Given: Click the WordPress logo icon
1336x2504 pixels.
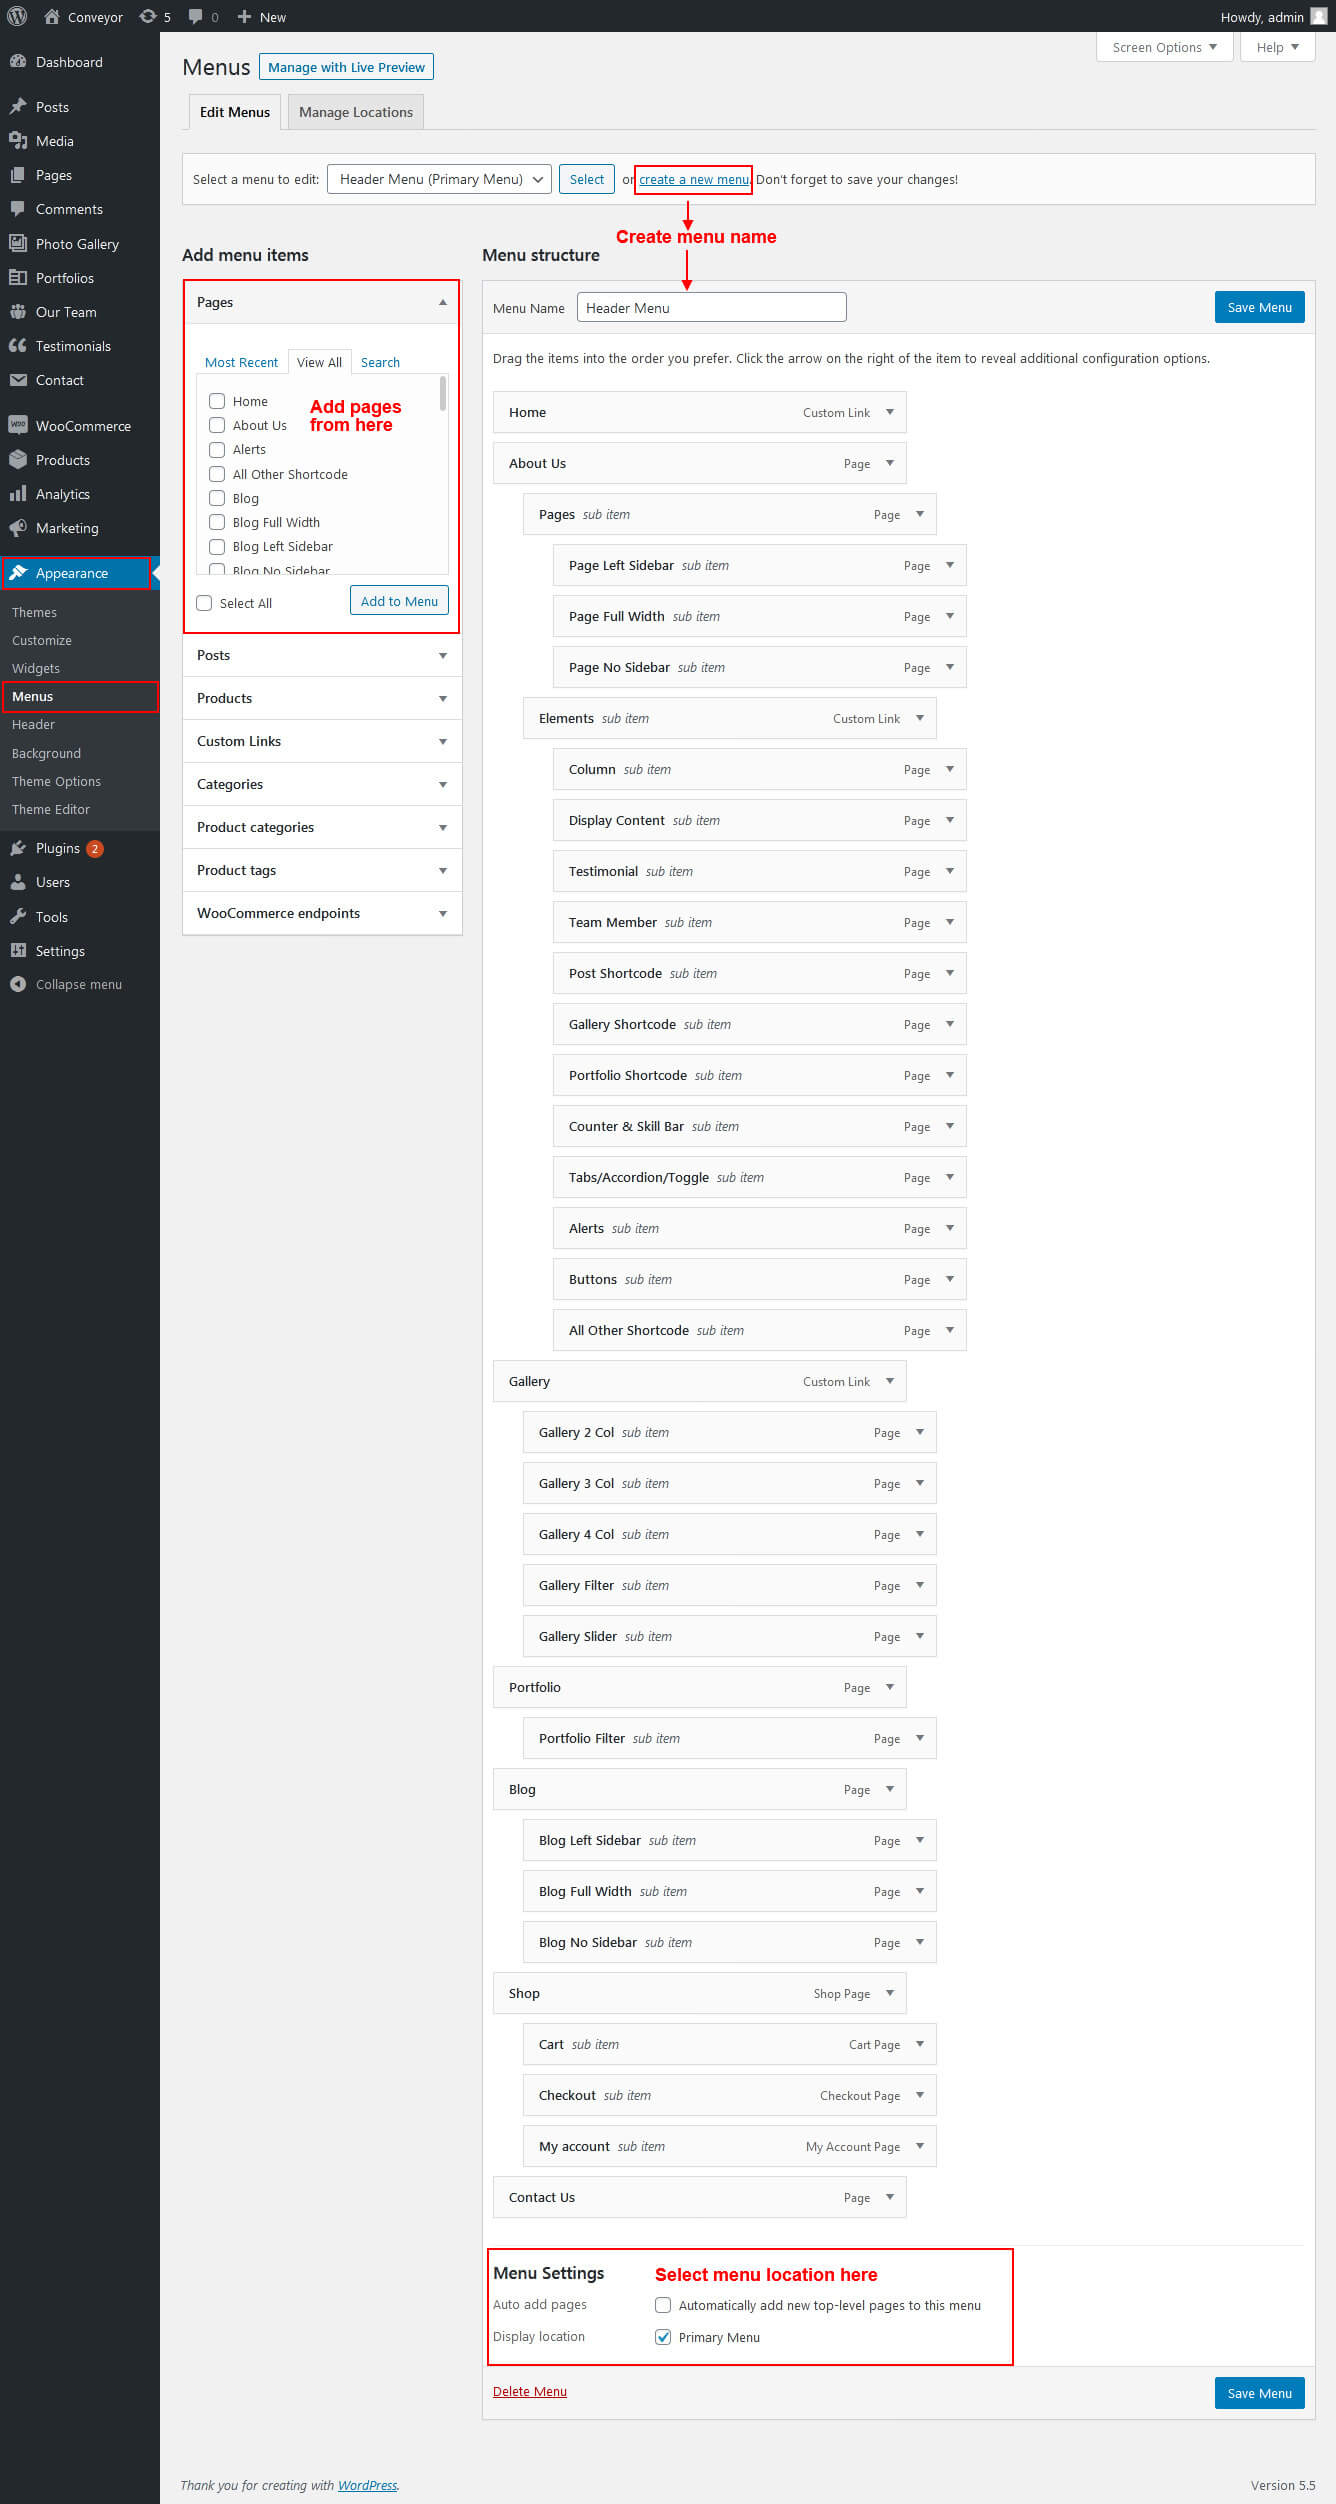Looking at the screenshot, I should tap(17, 16).
